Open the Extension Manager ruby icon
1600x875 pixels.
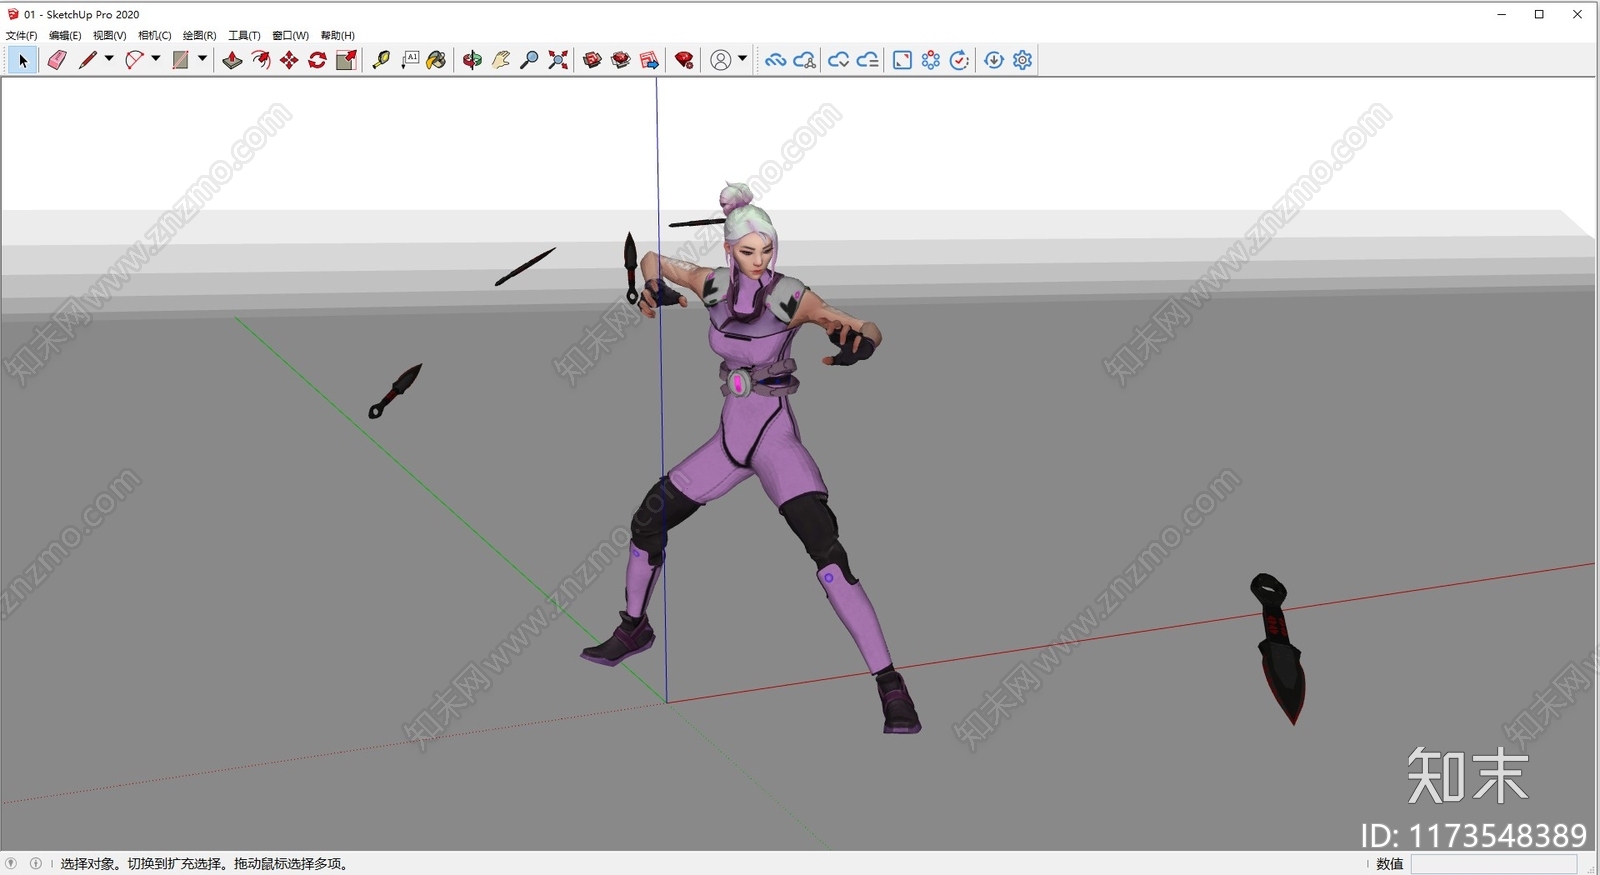tap(684, 60)
